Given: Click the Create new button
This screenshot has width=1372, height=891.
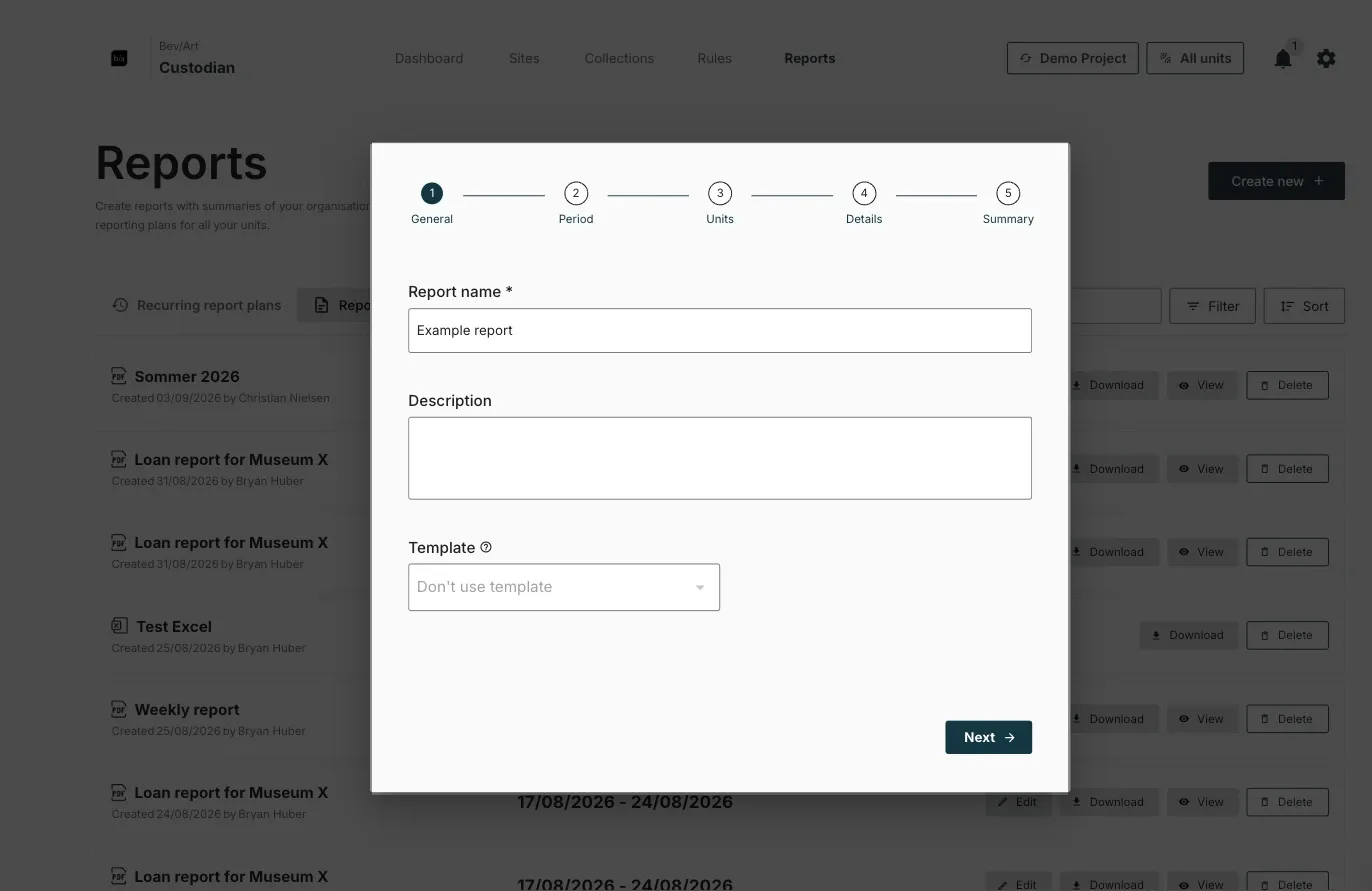Looking at the screenshot, I should click(1276, 181).
